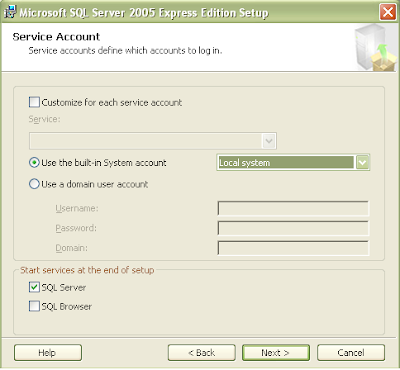Click the Help button
Viewport: 400px width, 370px height.
pos(48,353)
